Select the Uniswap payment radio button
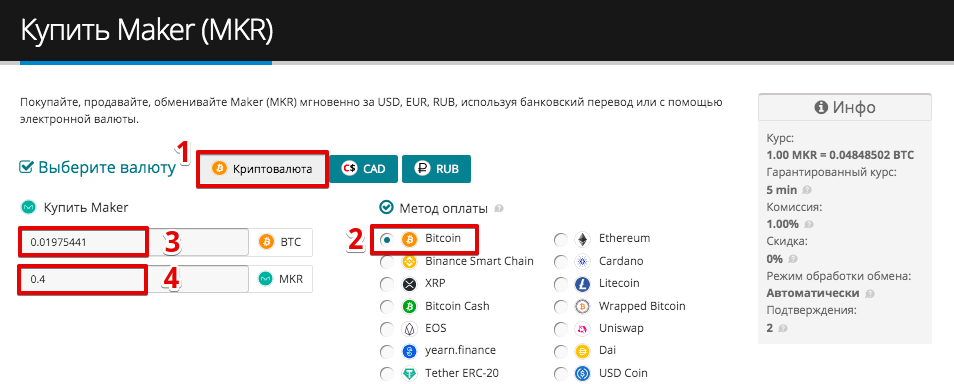 (560, 329)
